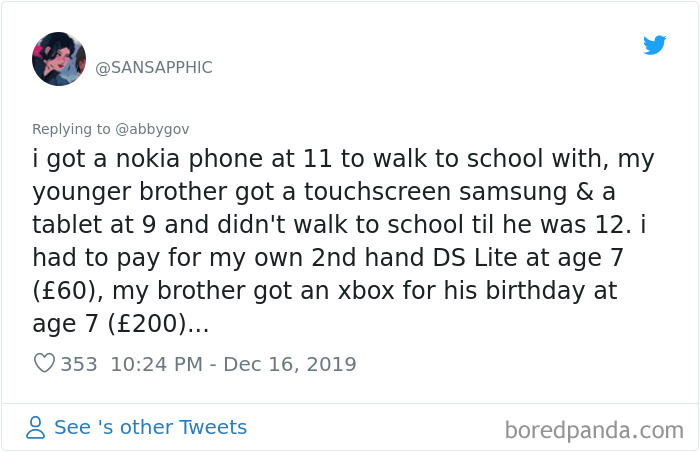Click the word 'tablet' in the tweet
This screenshot has width=700, height=452.
(67, 225)
